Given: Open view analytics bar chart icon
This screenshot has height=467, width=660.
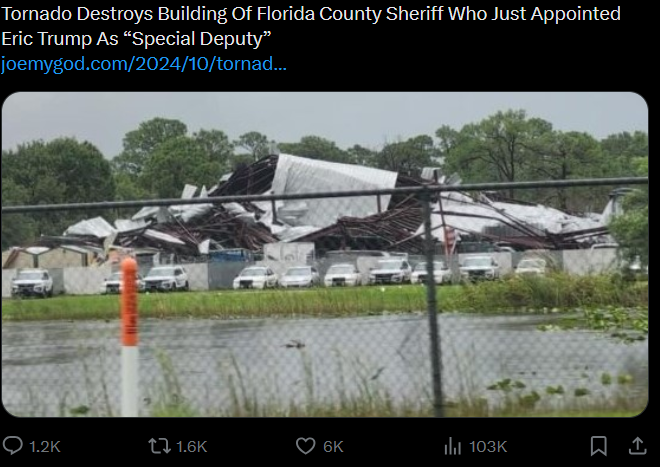Looking at the screenshot, I should tap(452, 446).
